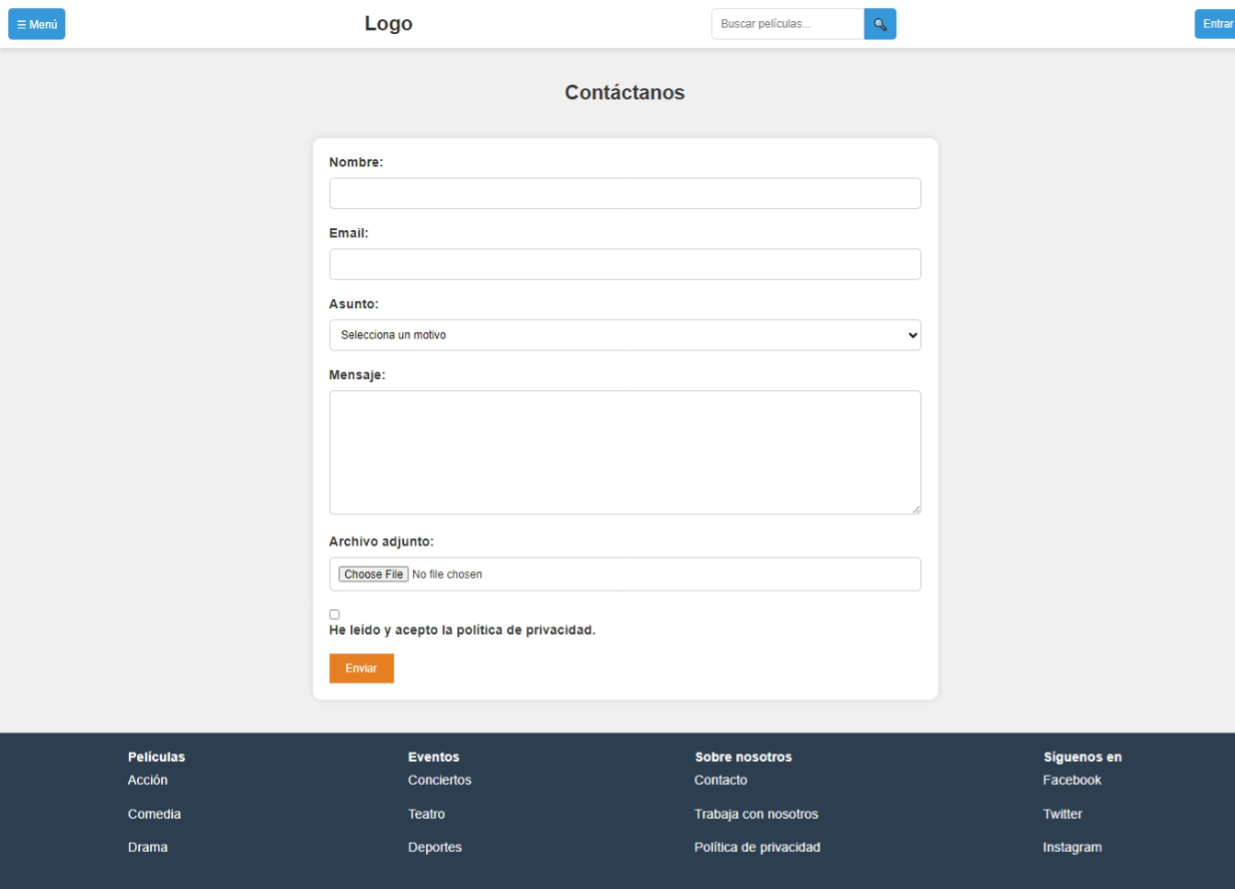
Task: Select the Acción category link
Action: point(148,780)
